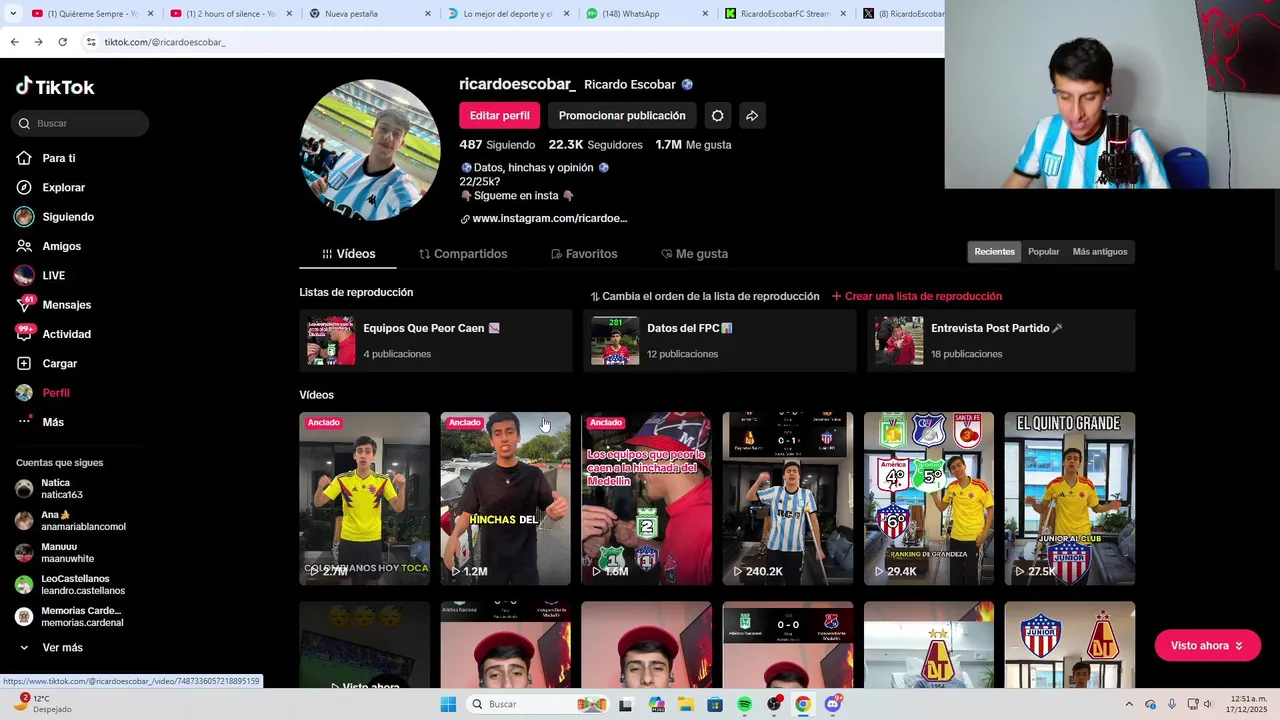Go back in the browser
This screenshot has height=720, width=1280.
pos(14,42)
